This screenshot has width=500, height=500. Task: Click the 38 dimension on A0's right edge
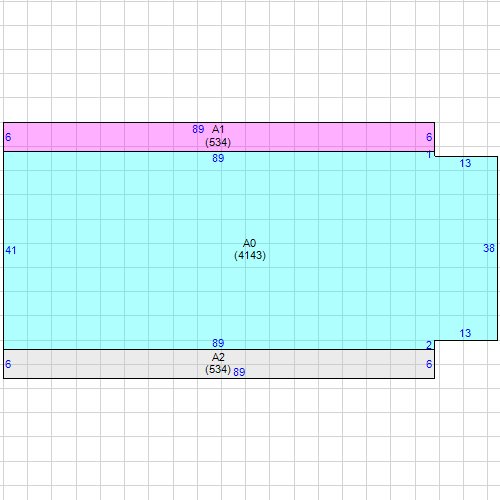pos(489,248)
